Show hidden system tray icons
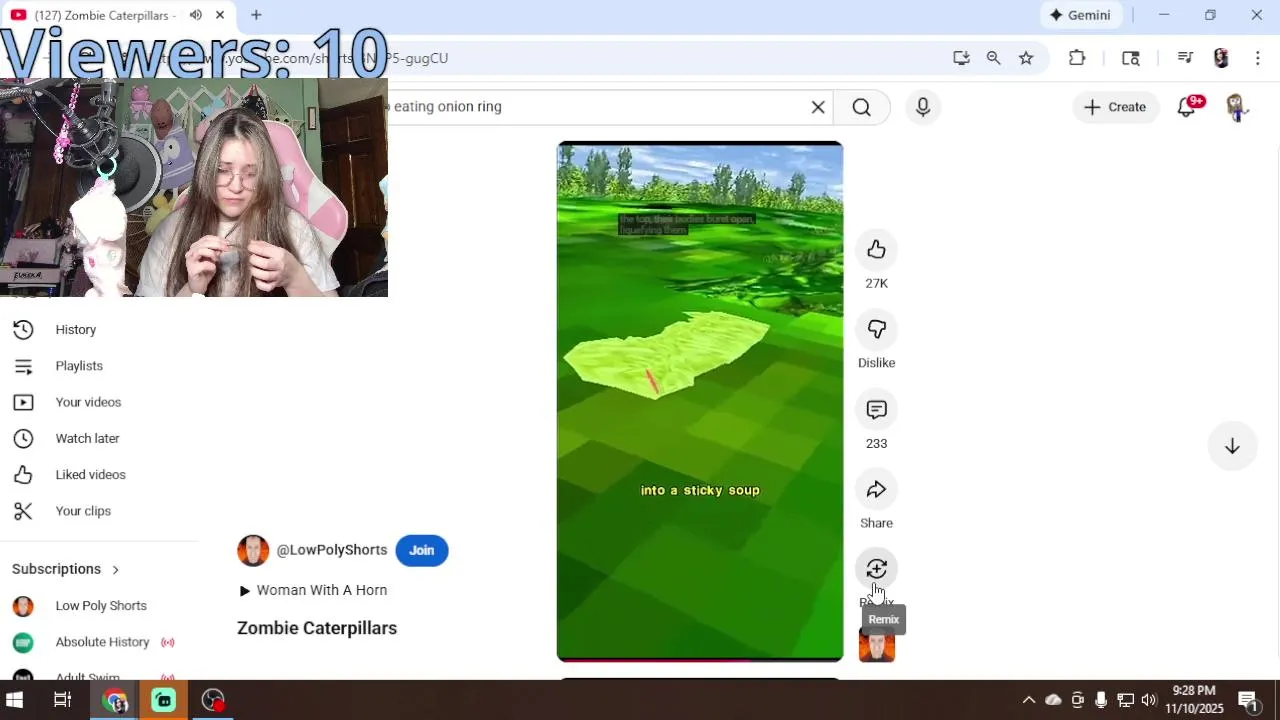The image size is (1280, 720). (1028, 700)
